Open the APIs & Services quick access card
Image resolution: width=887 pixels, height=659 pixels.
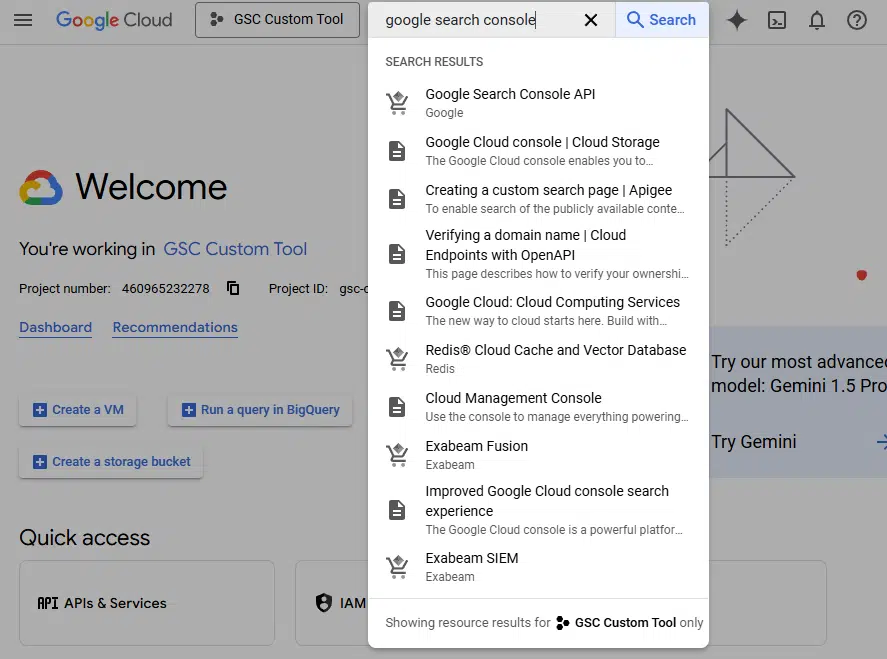(147, 603)
